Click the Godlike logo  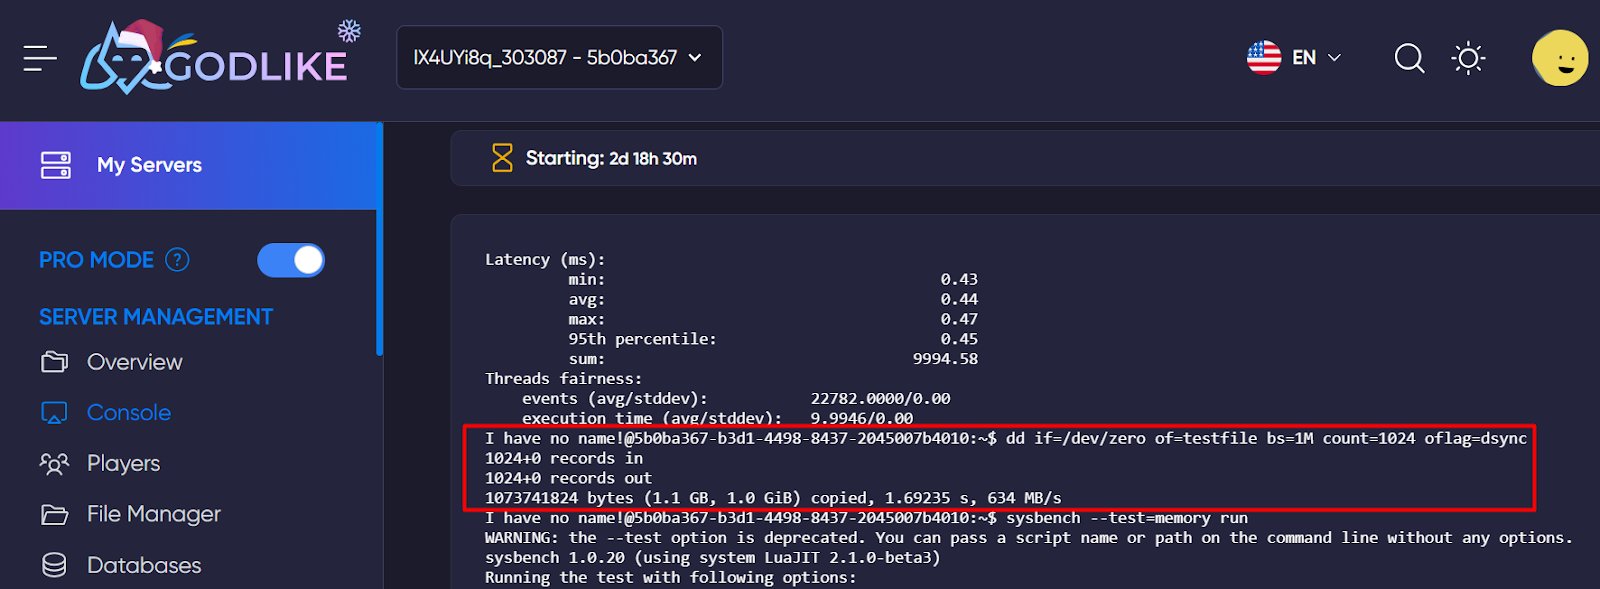pos(214,58)
